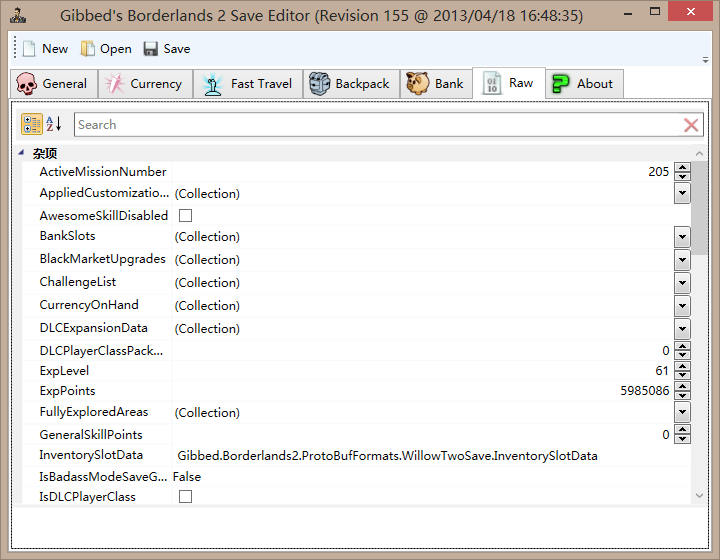720x560 pixels.
Task: Open BlackMarketUpgrades collection dropdown
Action: [x=682, y=260]
